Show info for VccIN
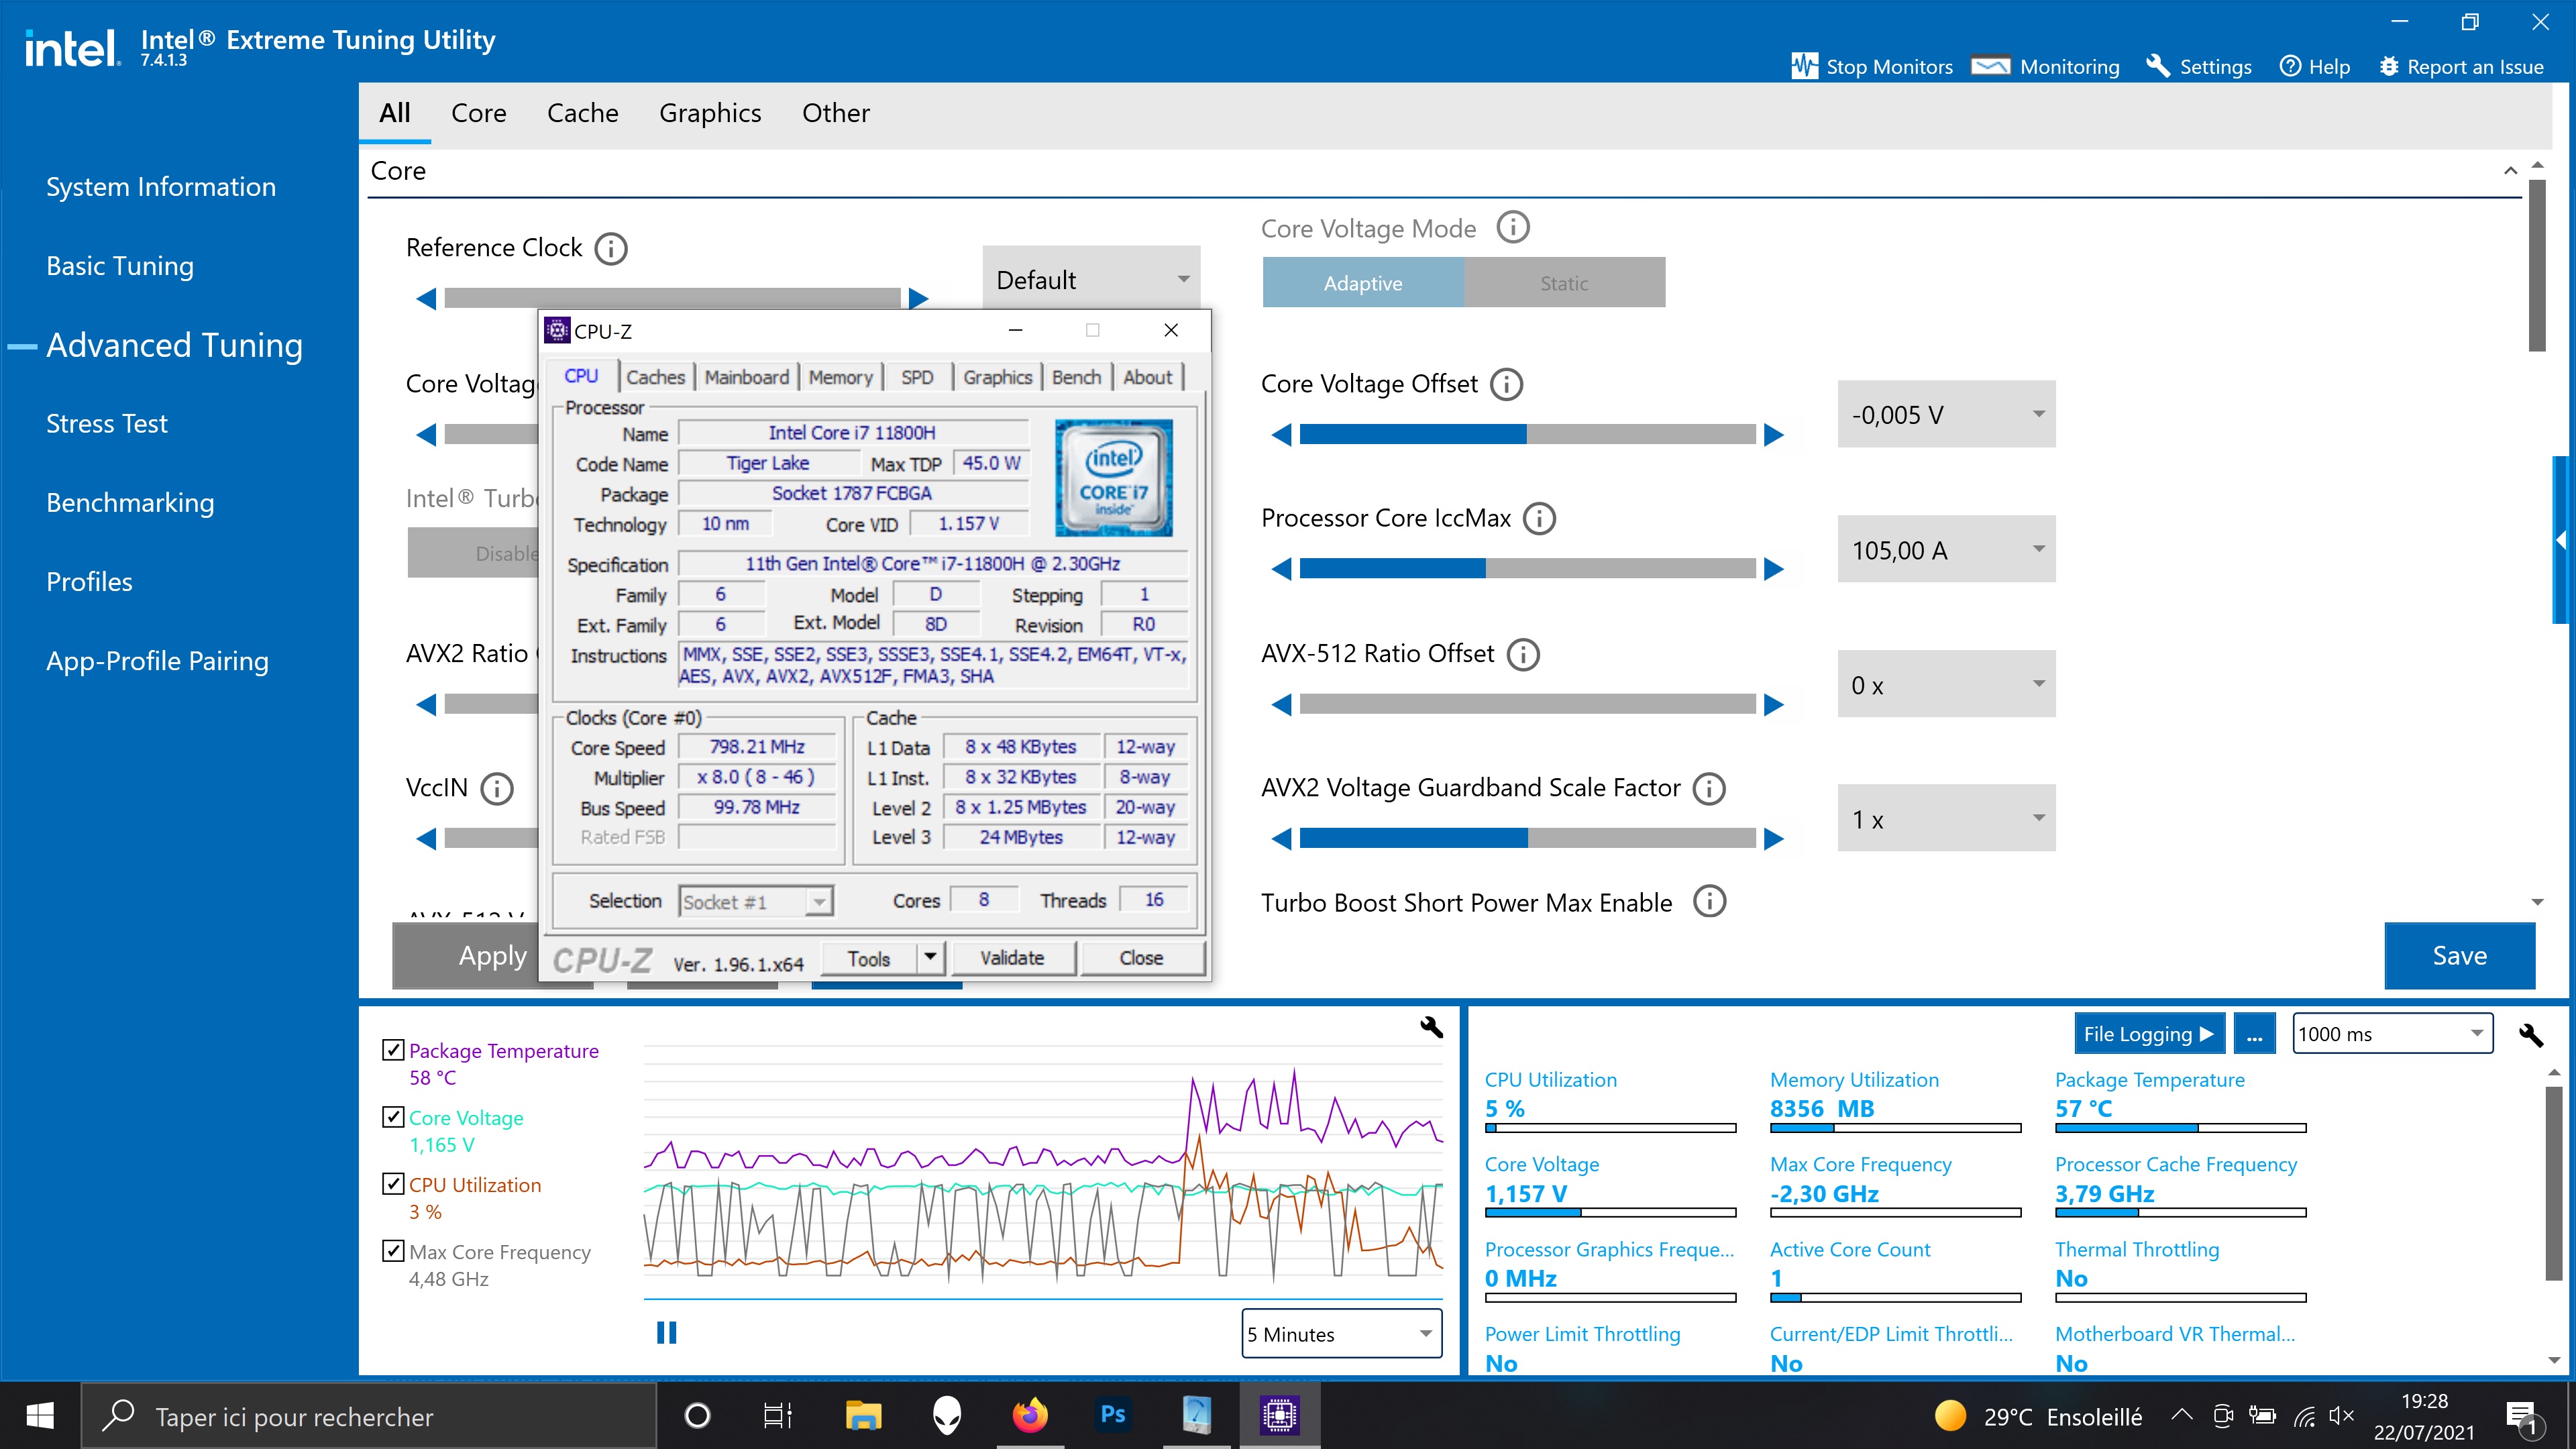This screenshot has height=1449, width=2576. (496, 788)
